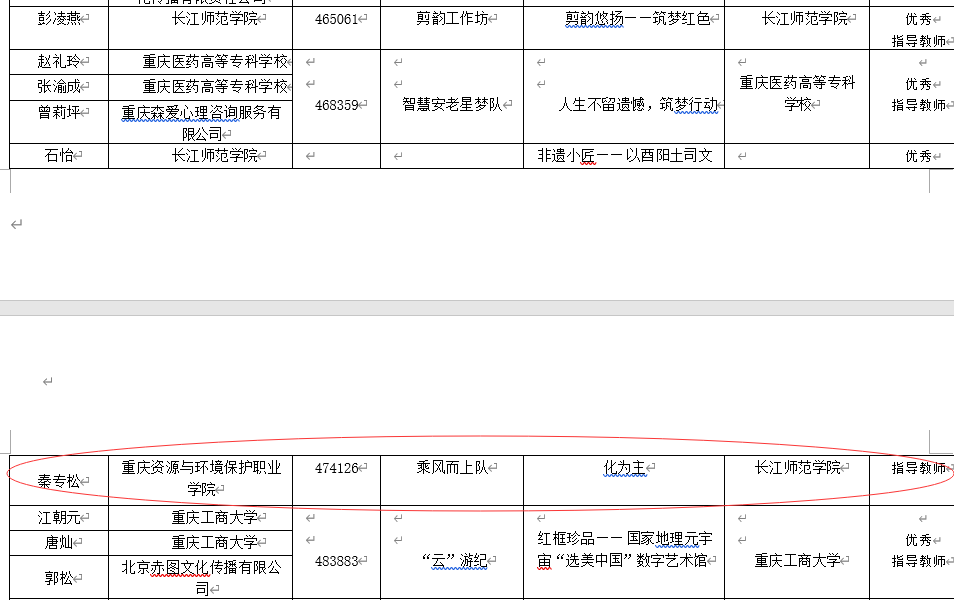Viewport: 954px width, 600px height.
Task: Click the gray gap between the pages
Action: click(477, 307)
